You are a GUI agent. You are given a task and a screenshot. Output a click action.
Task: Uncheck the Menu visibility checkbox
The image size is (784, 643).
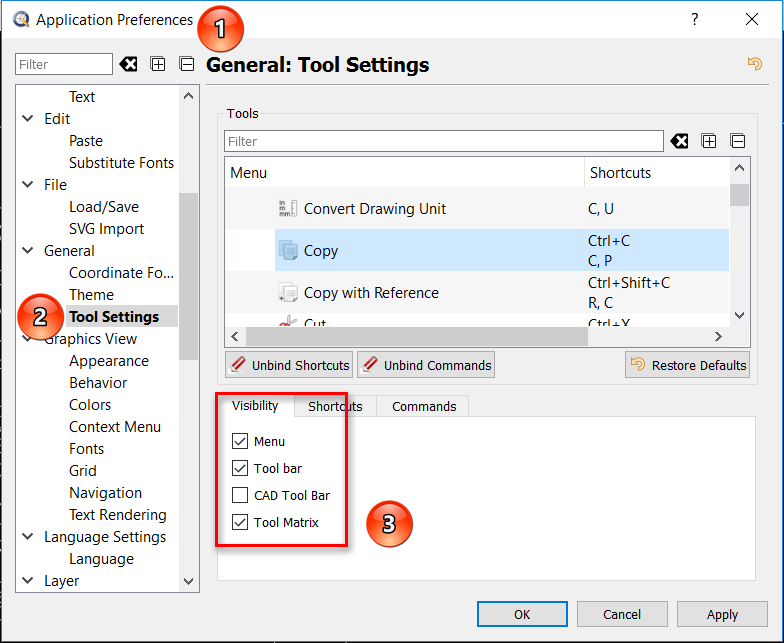click(x=240, y=441)
